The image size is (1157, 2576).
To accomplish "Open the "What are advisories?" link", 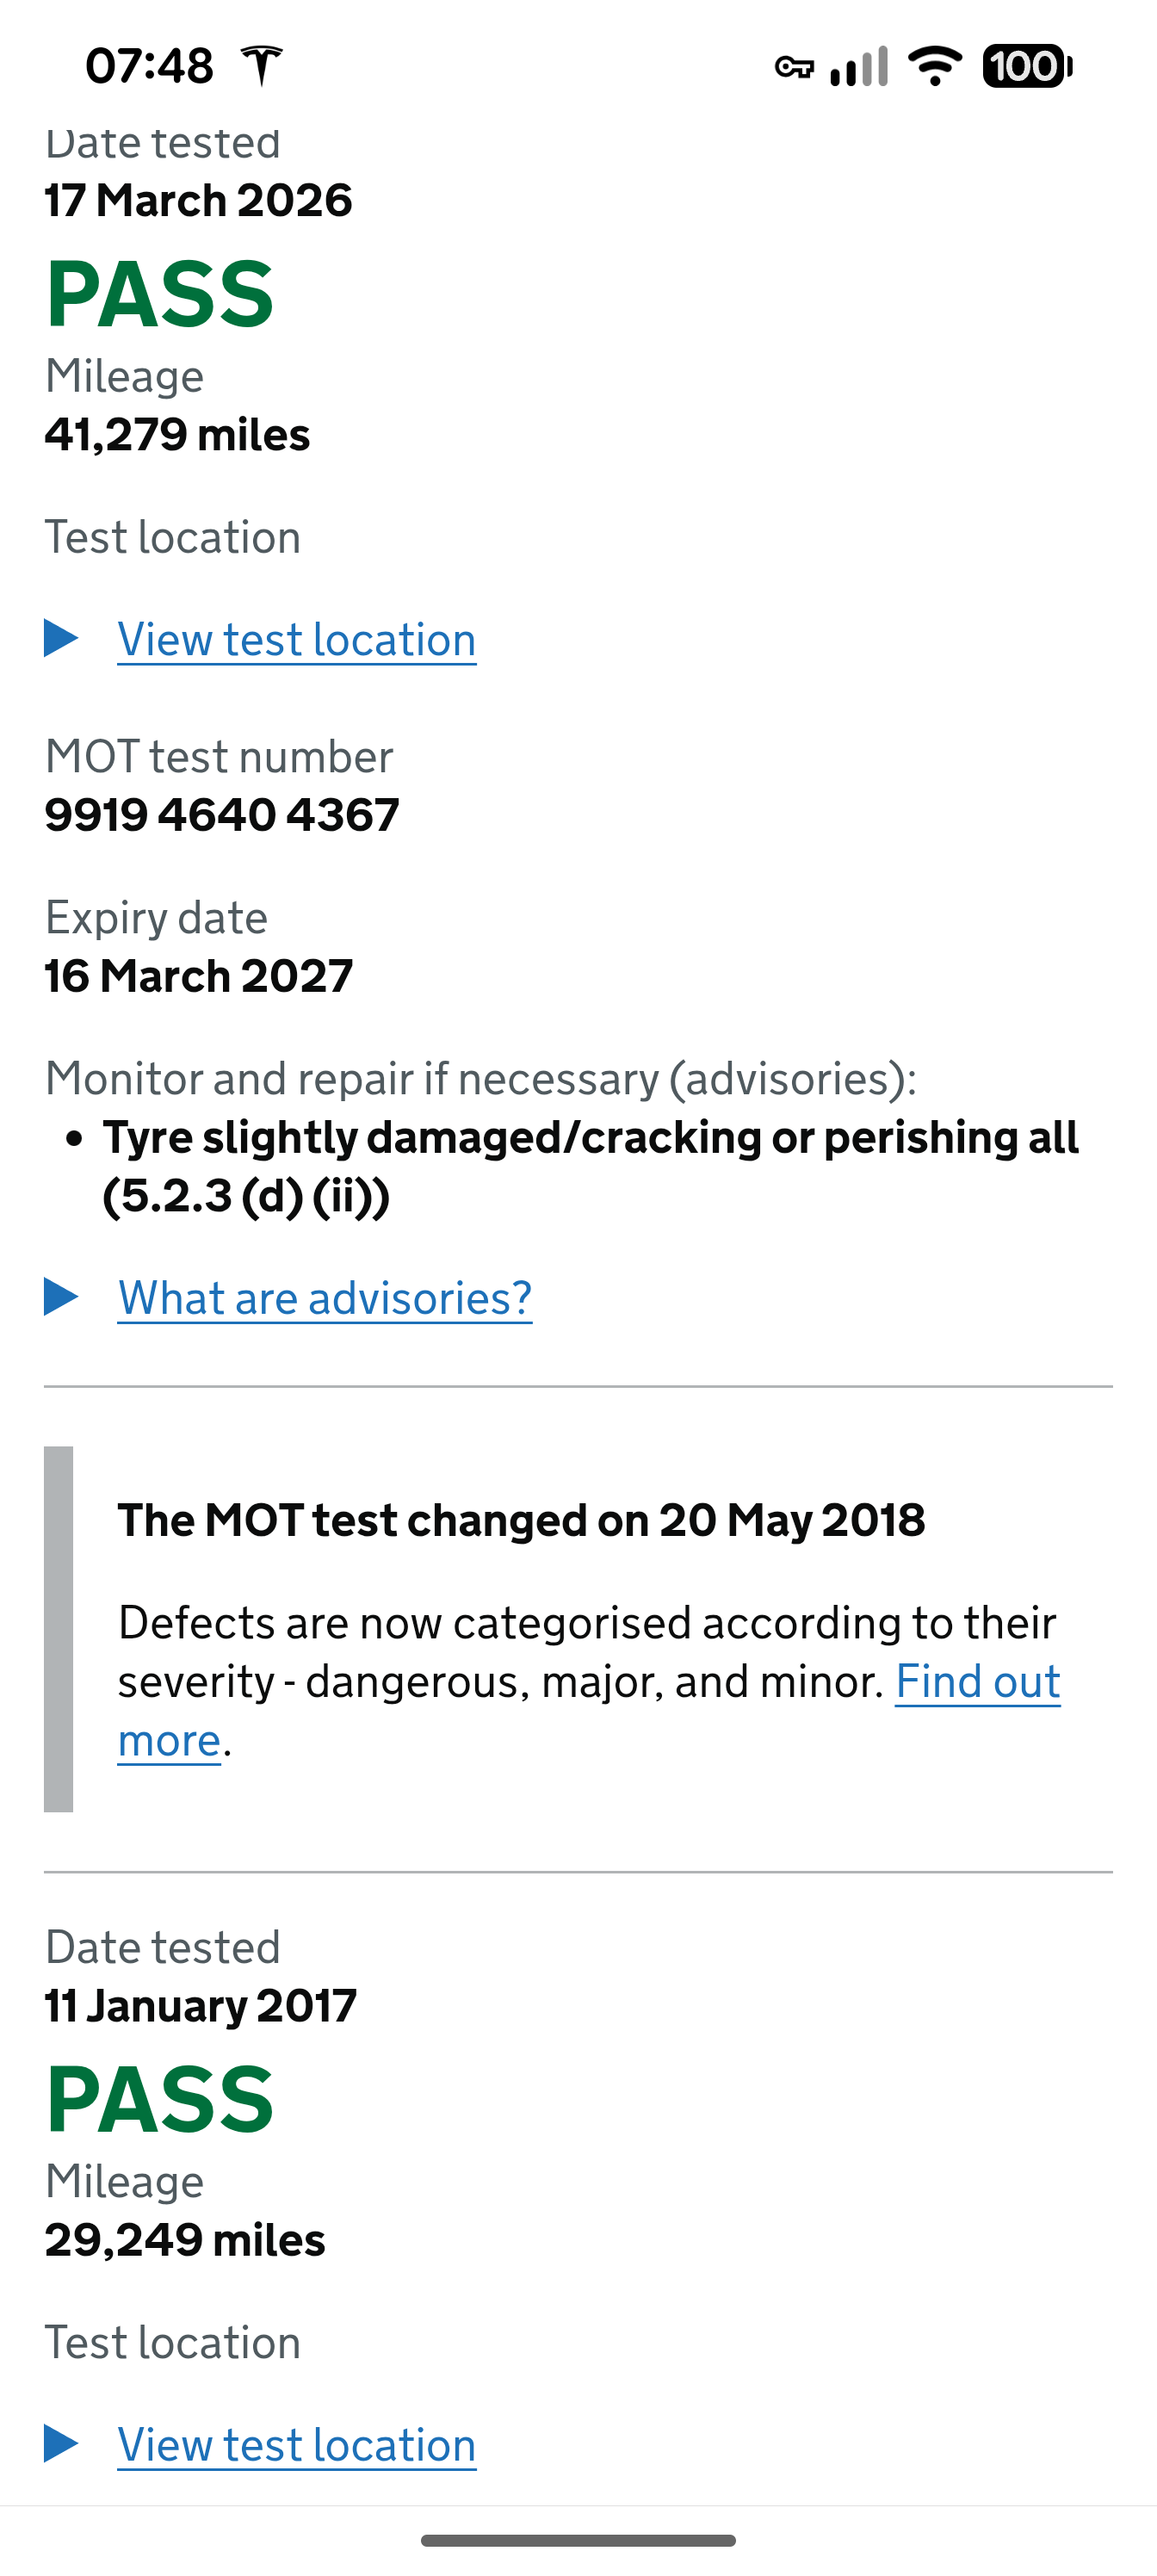I will [325, 1298].
